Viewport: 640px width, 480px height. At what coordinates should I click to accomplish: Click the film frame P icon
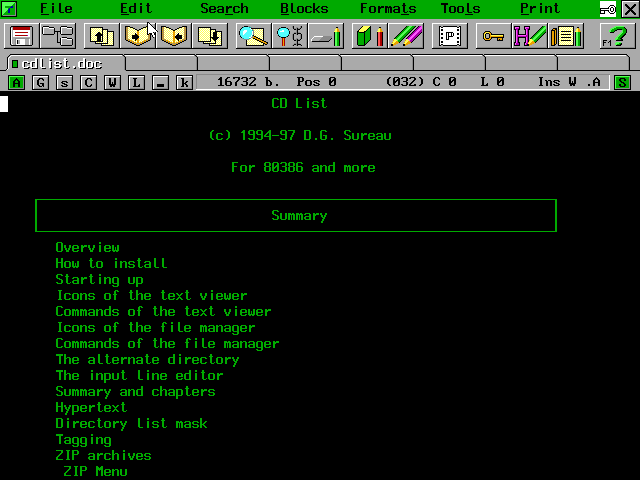coord(449,37)
